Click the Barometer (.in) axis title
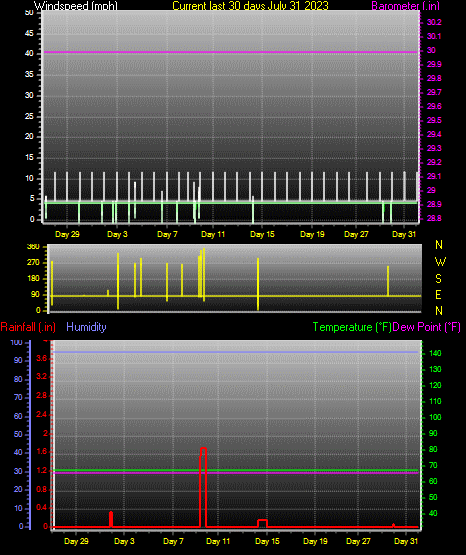466x555 pixels. tap(406, 6)
